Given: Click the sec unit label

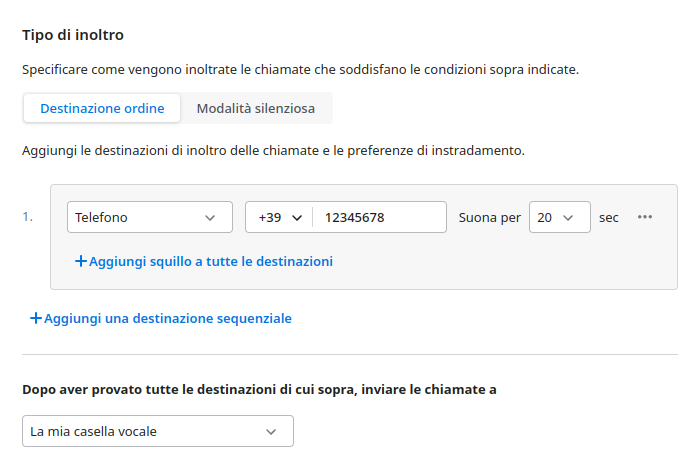Looking at the screenshot, I should 609,217.
